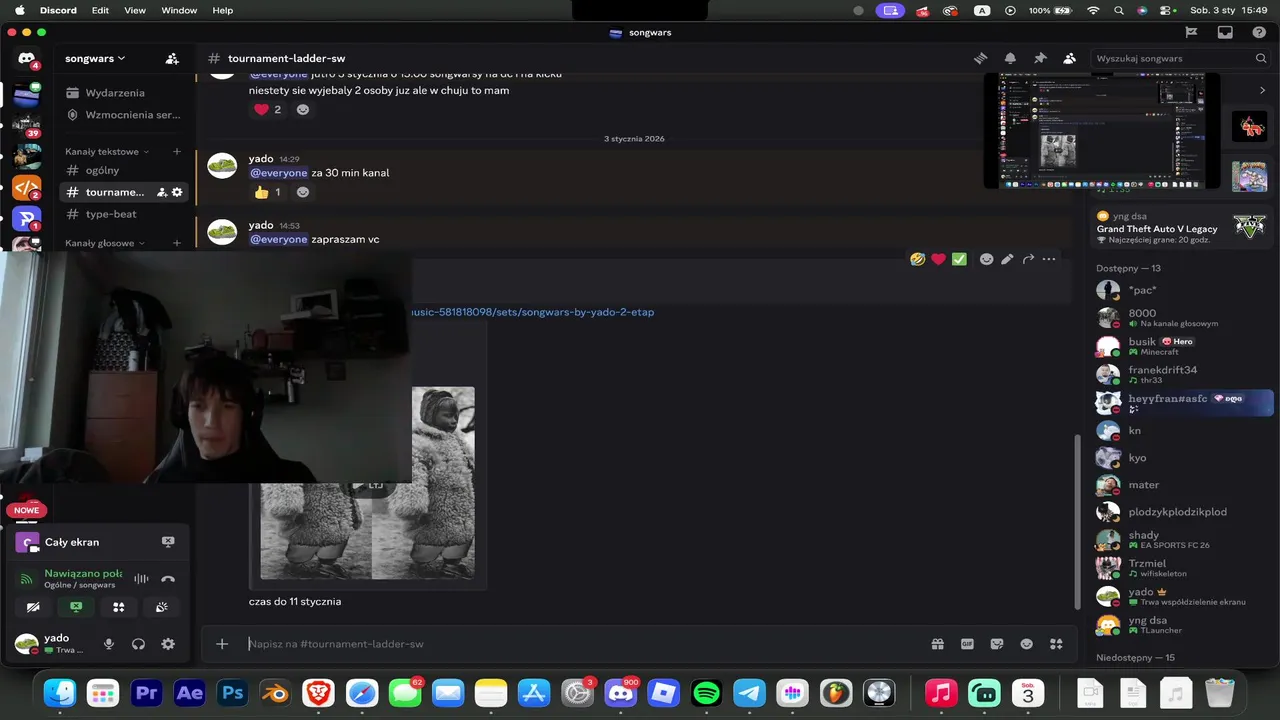Open the sticker picker
This screenshot has height=720, width=1280.
pyautogui.click(x=997, y=644)
